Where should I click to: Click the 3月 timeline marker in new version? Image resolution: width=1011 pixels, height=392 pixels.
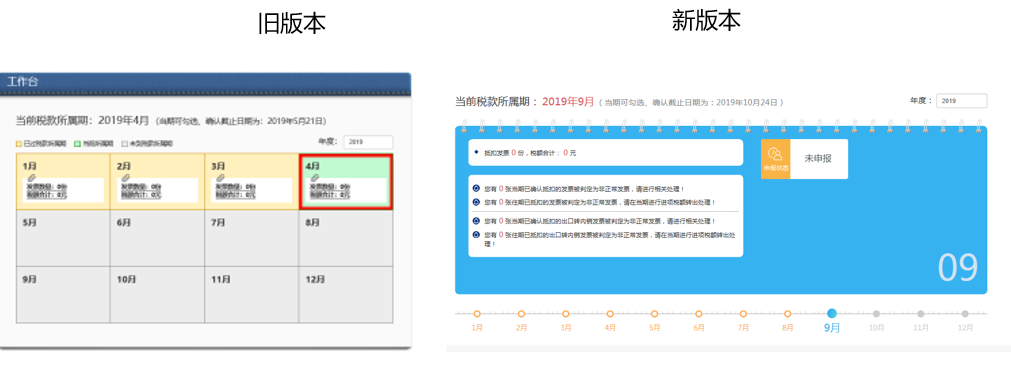tap(565, 314)
